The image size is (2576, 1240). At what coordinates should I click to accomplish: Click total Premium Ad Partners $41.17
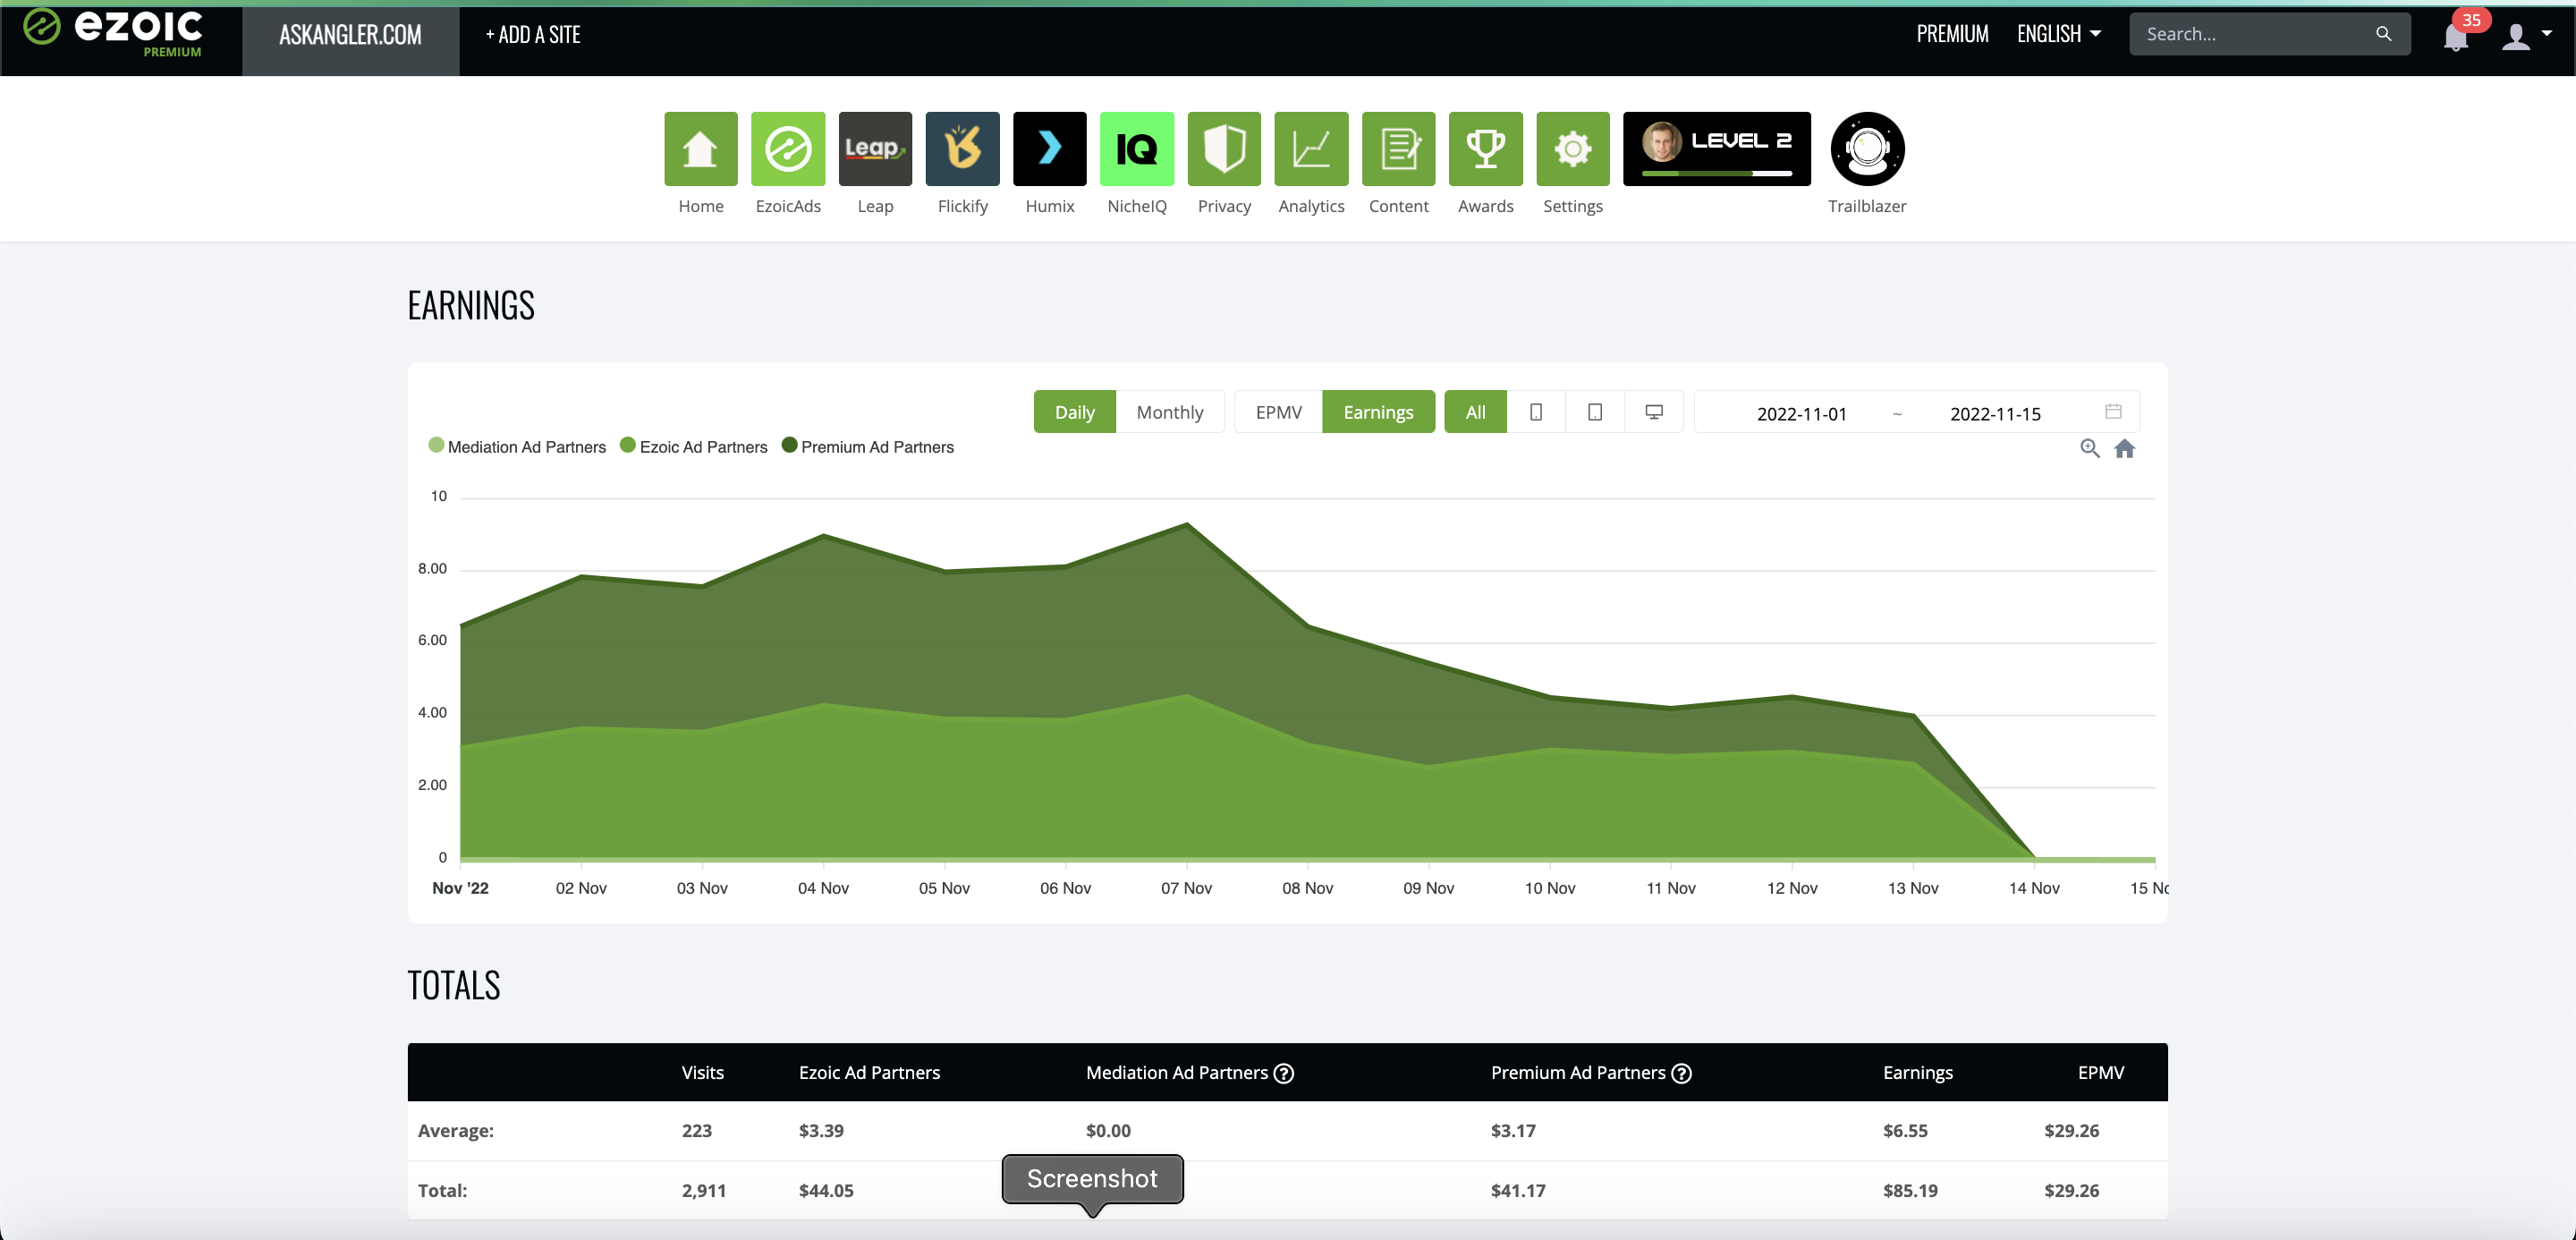coord(1518,1190)
